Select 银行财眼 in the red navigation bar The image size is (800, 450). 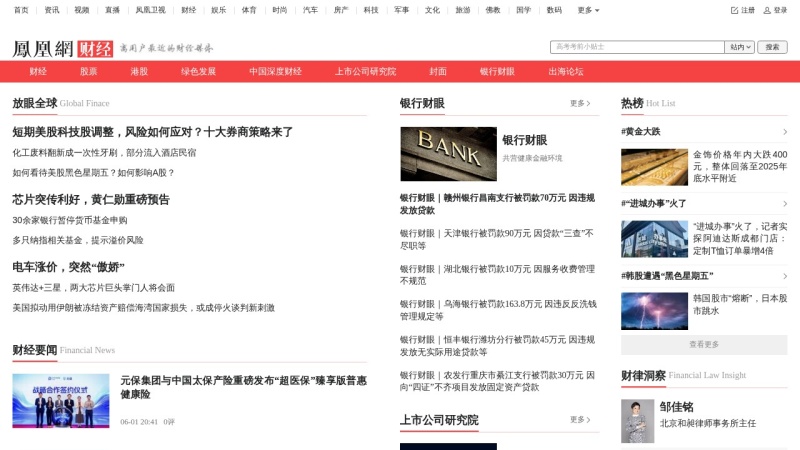tap(497, 71)
